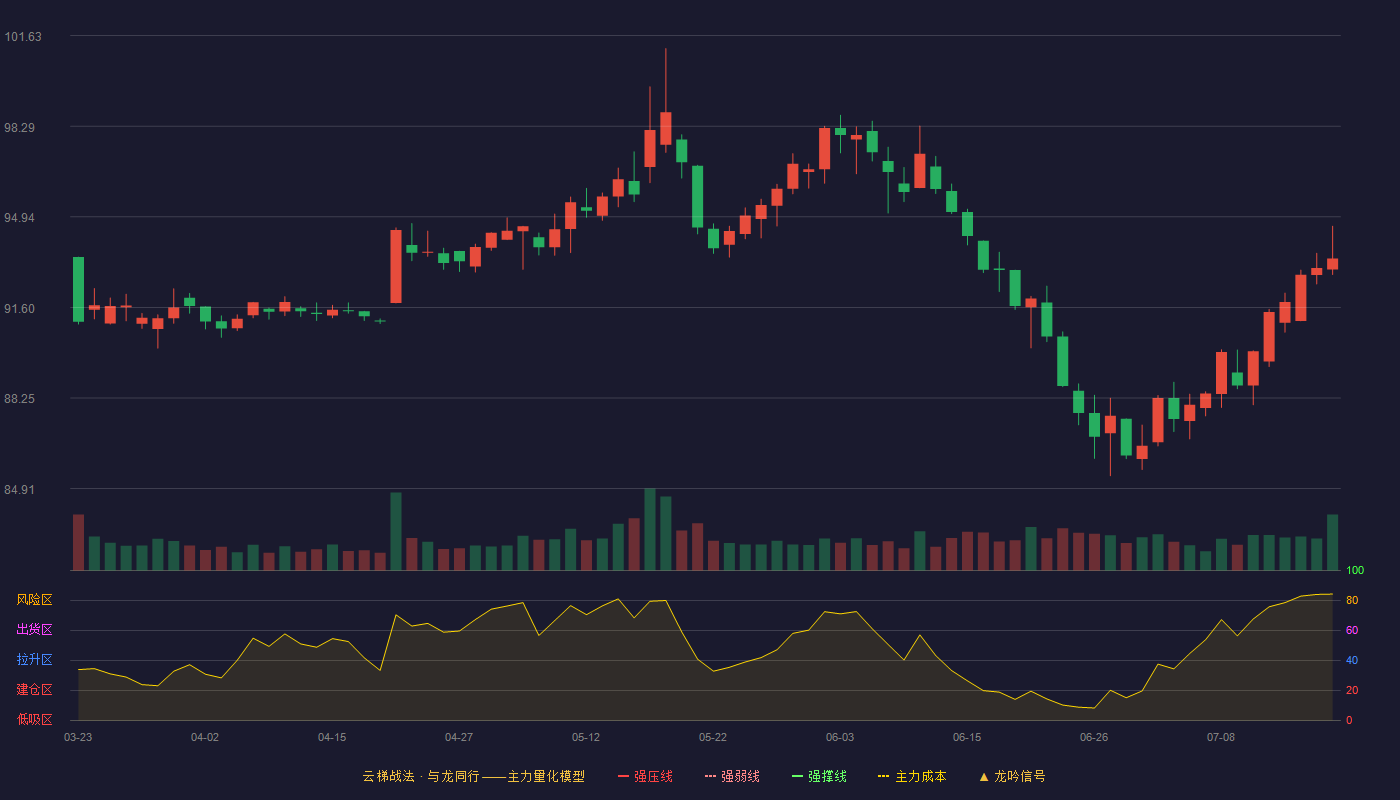Select the peak red candle with longest upper wick
The image size is (1400, 800).
tap(665, 128)
